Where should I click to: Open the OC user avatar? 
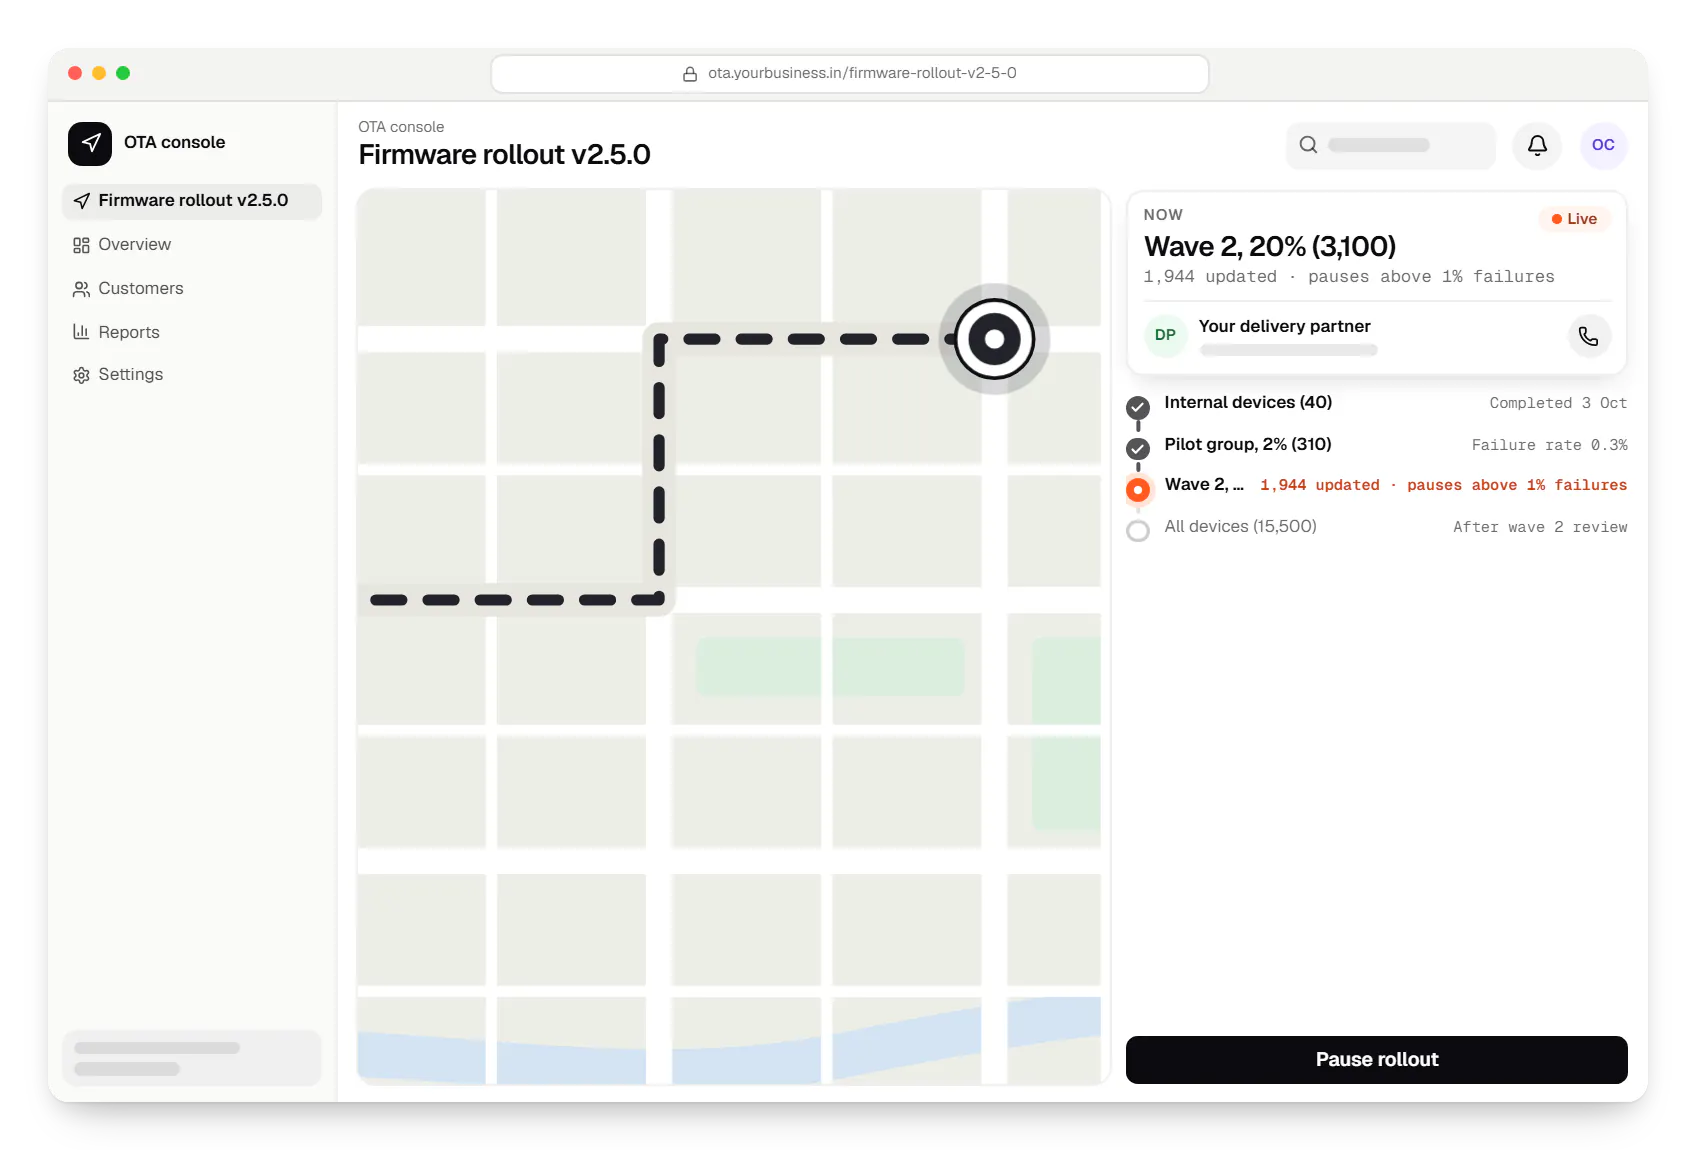pos(1603,145)
